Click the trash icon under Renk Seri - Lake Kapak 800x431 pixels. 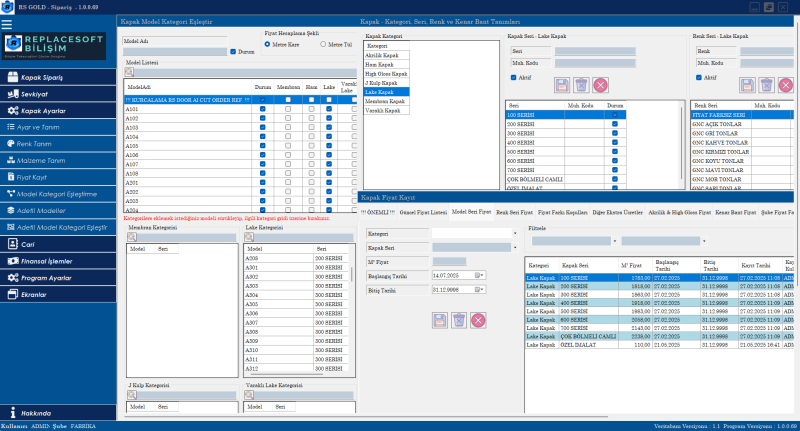tap(766, 85)
